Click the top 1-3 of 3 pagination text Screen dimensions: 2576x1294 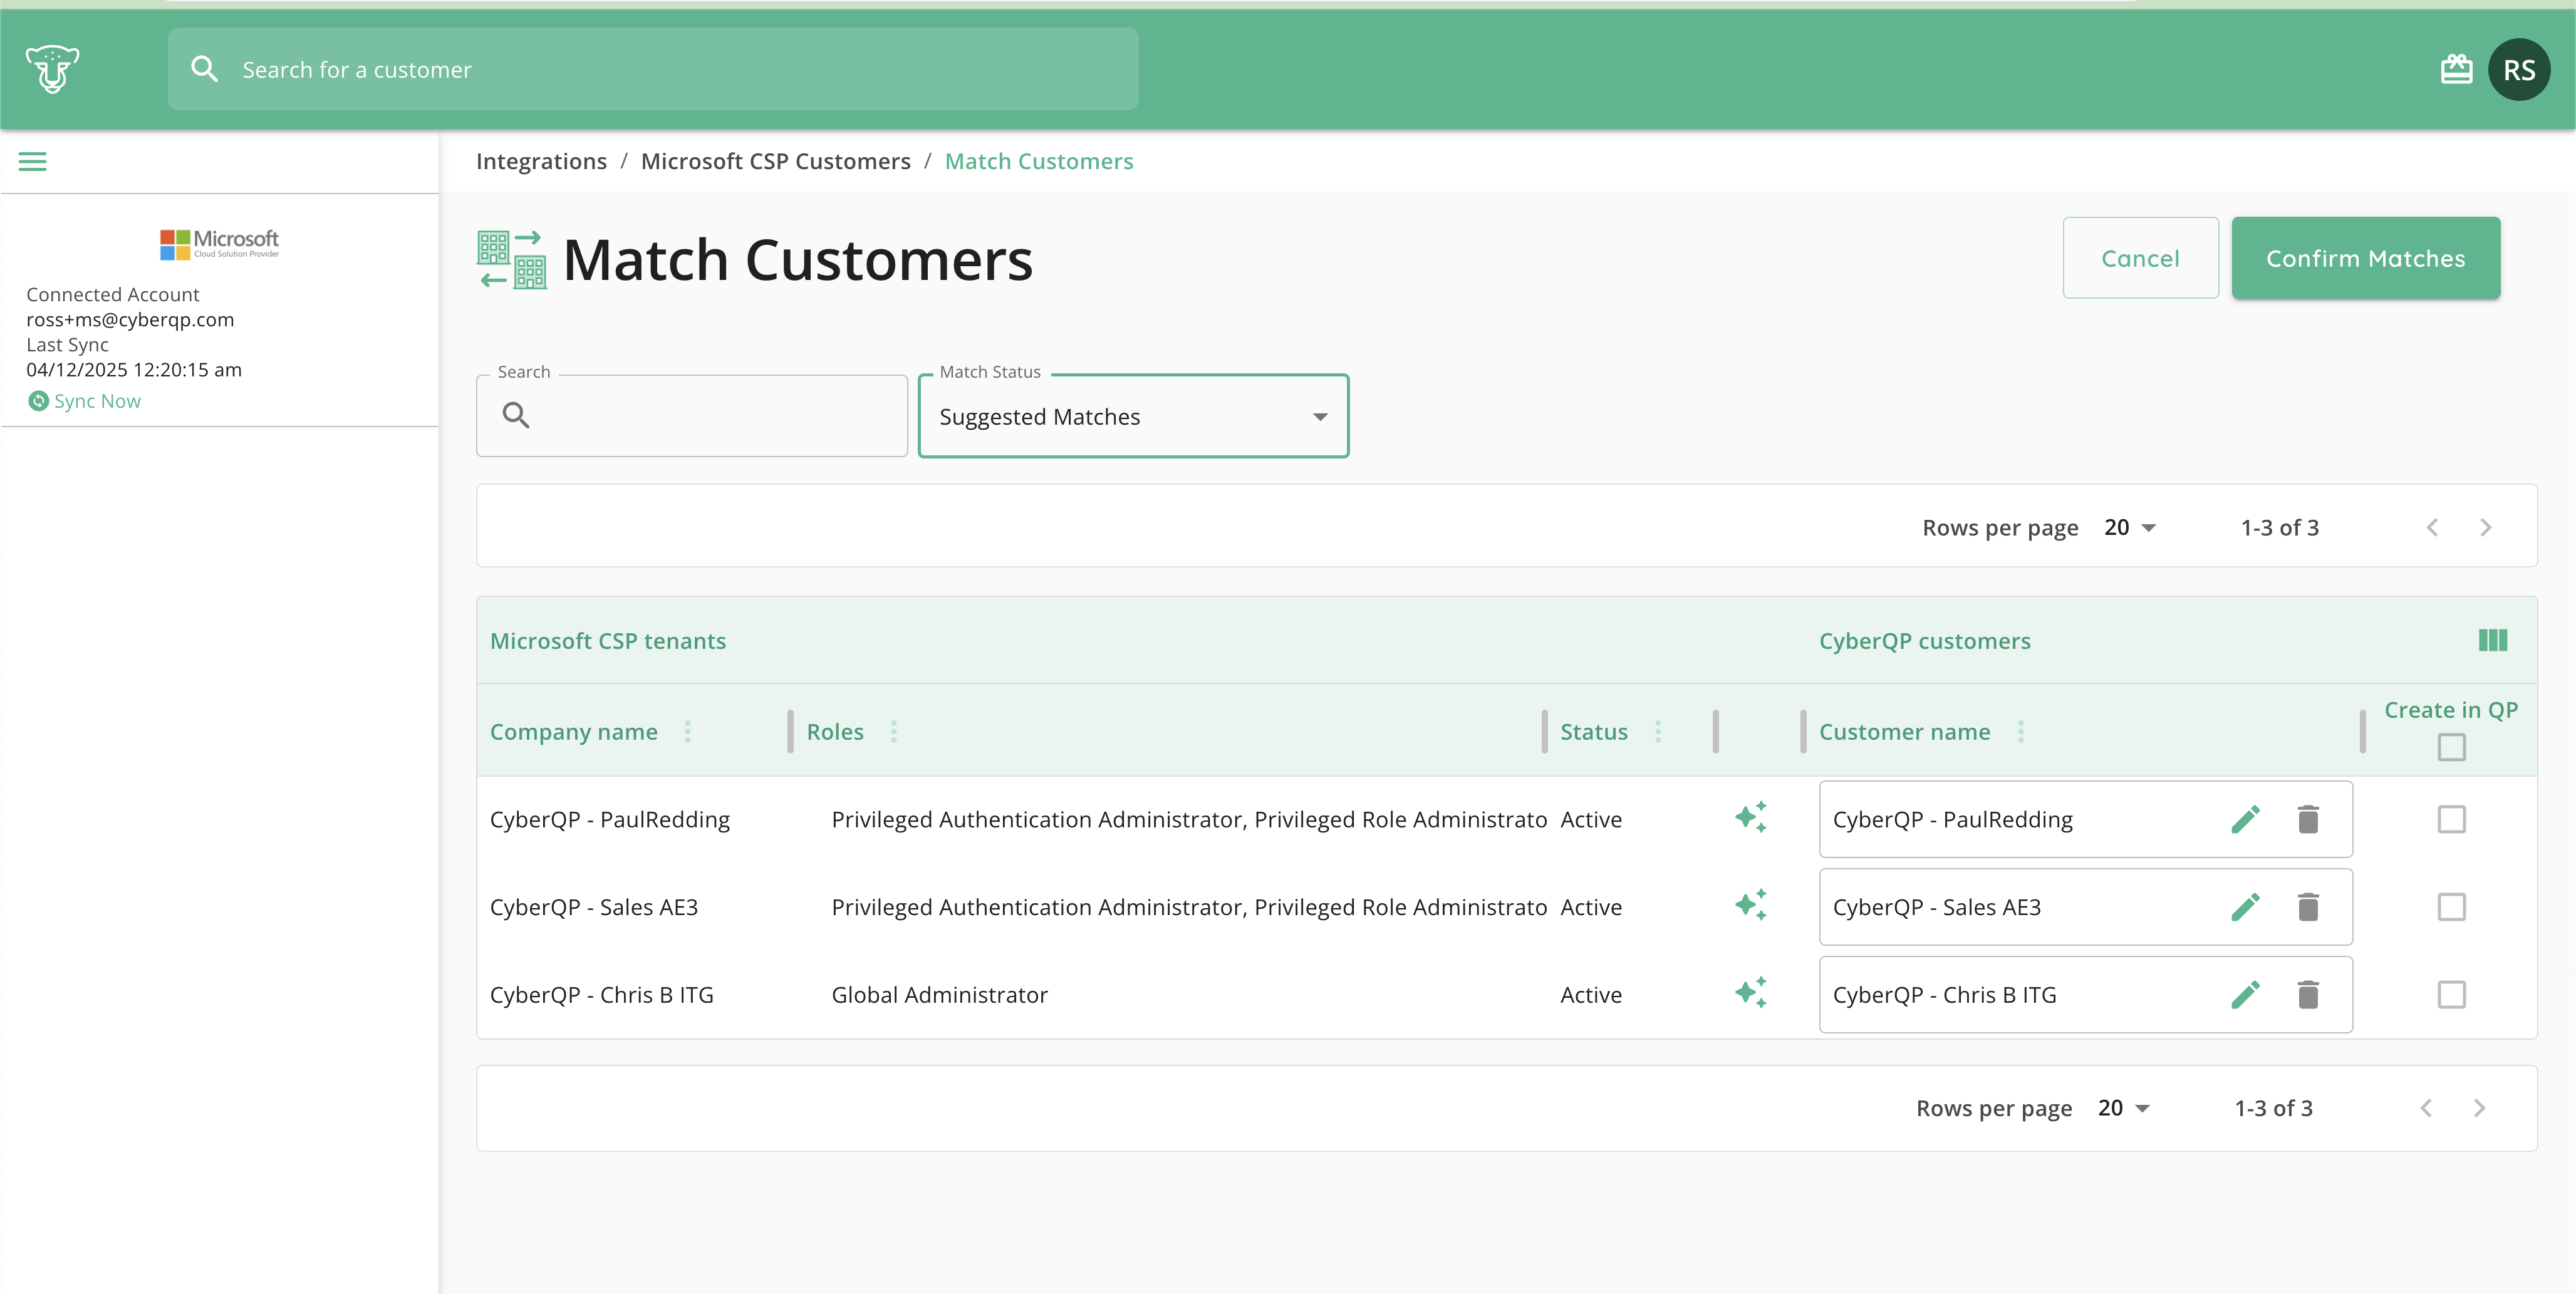click(2279, 527)
